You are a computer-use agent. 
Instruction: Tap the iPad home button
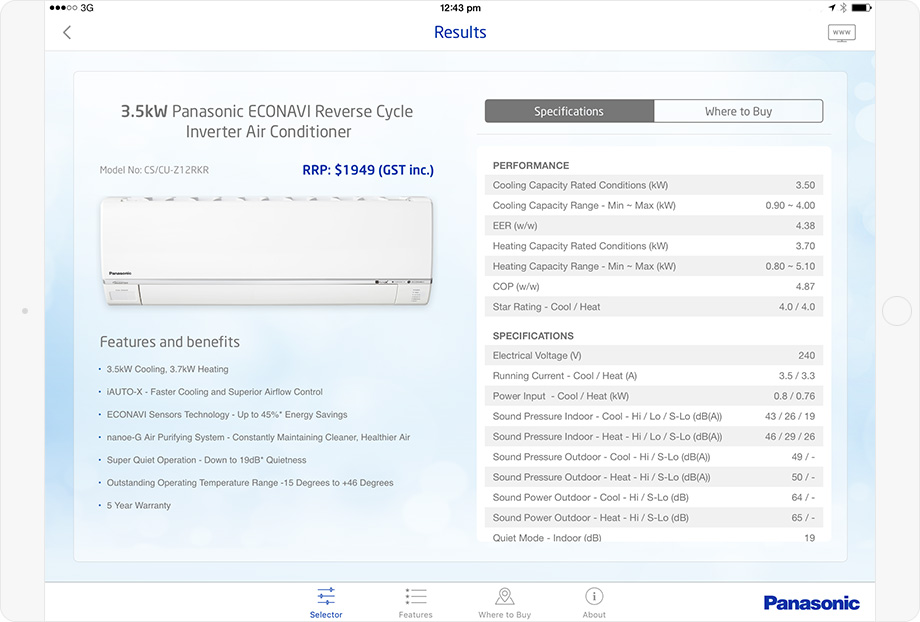pos(897,310)
